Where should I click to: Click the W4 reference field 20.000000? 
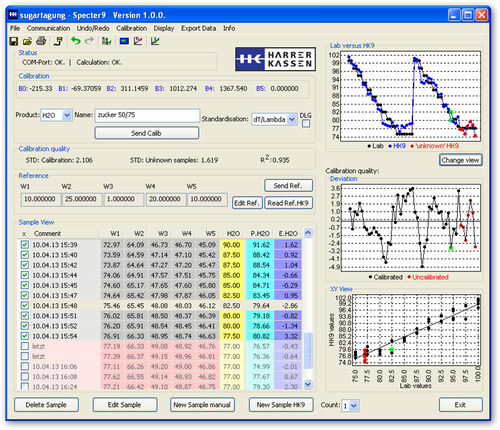click(x=166, y=199)
